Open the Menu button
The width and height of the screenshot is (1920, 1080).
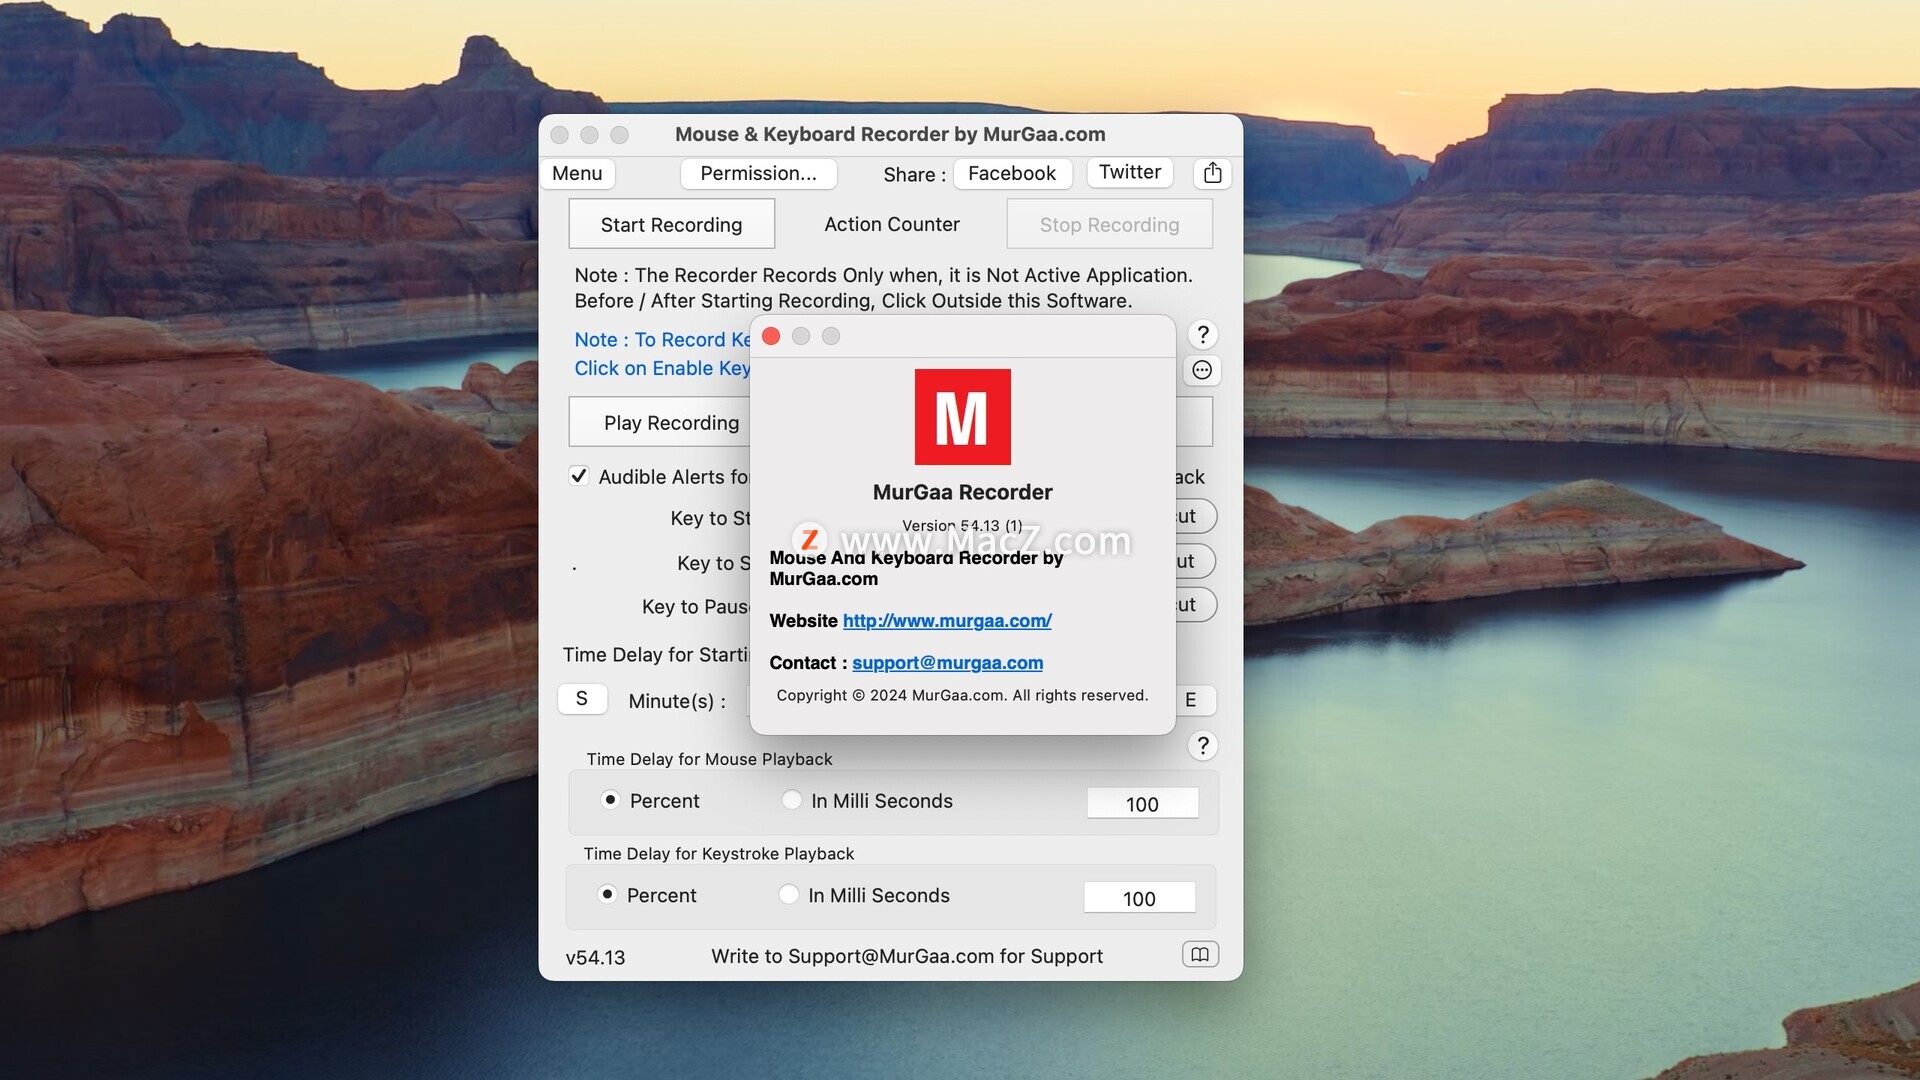tap(577, 173)
